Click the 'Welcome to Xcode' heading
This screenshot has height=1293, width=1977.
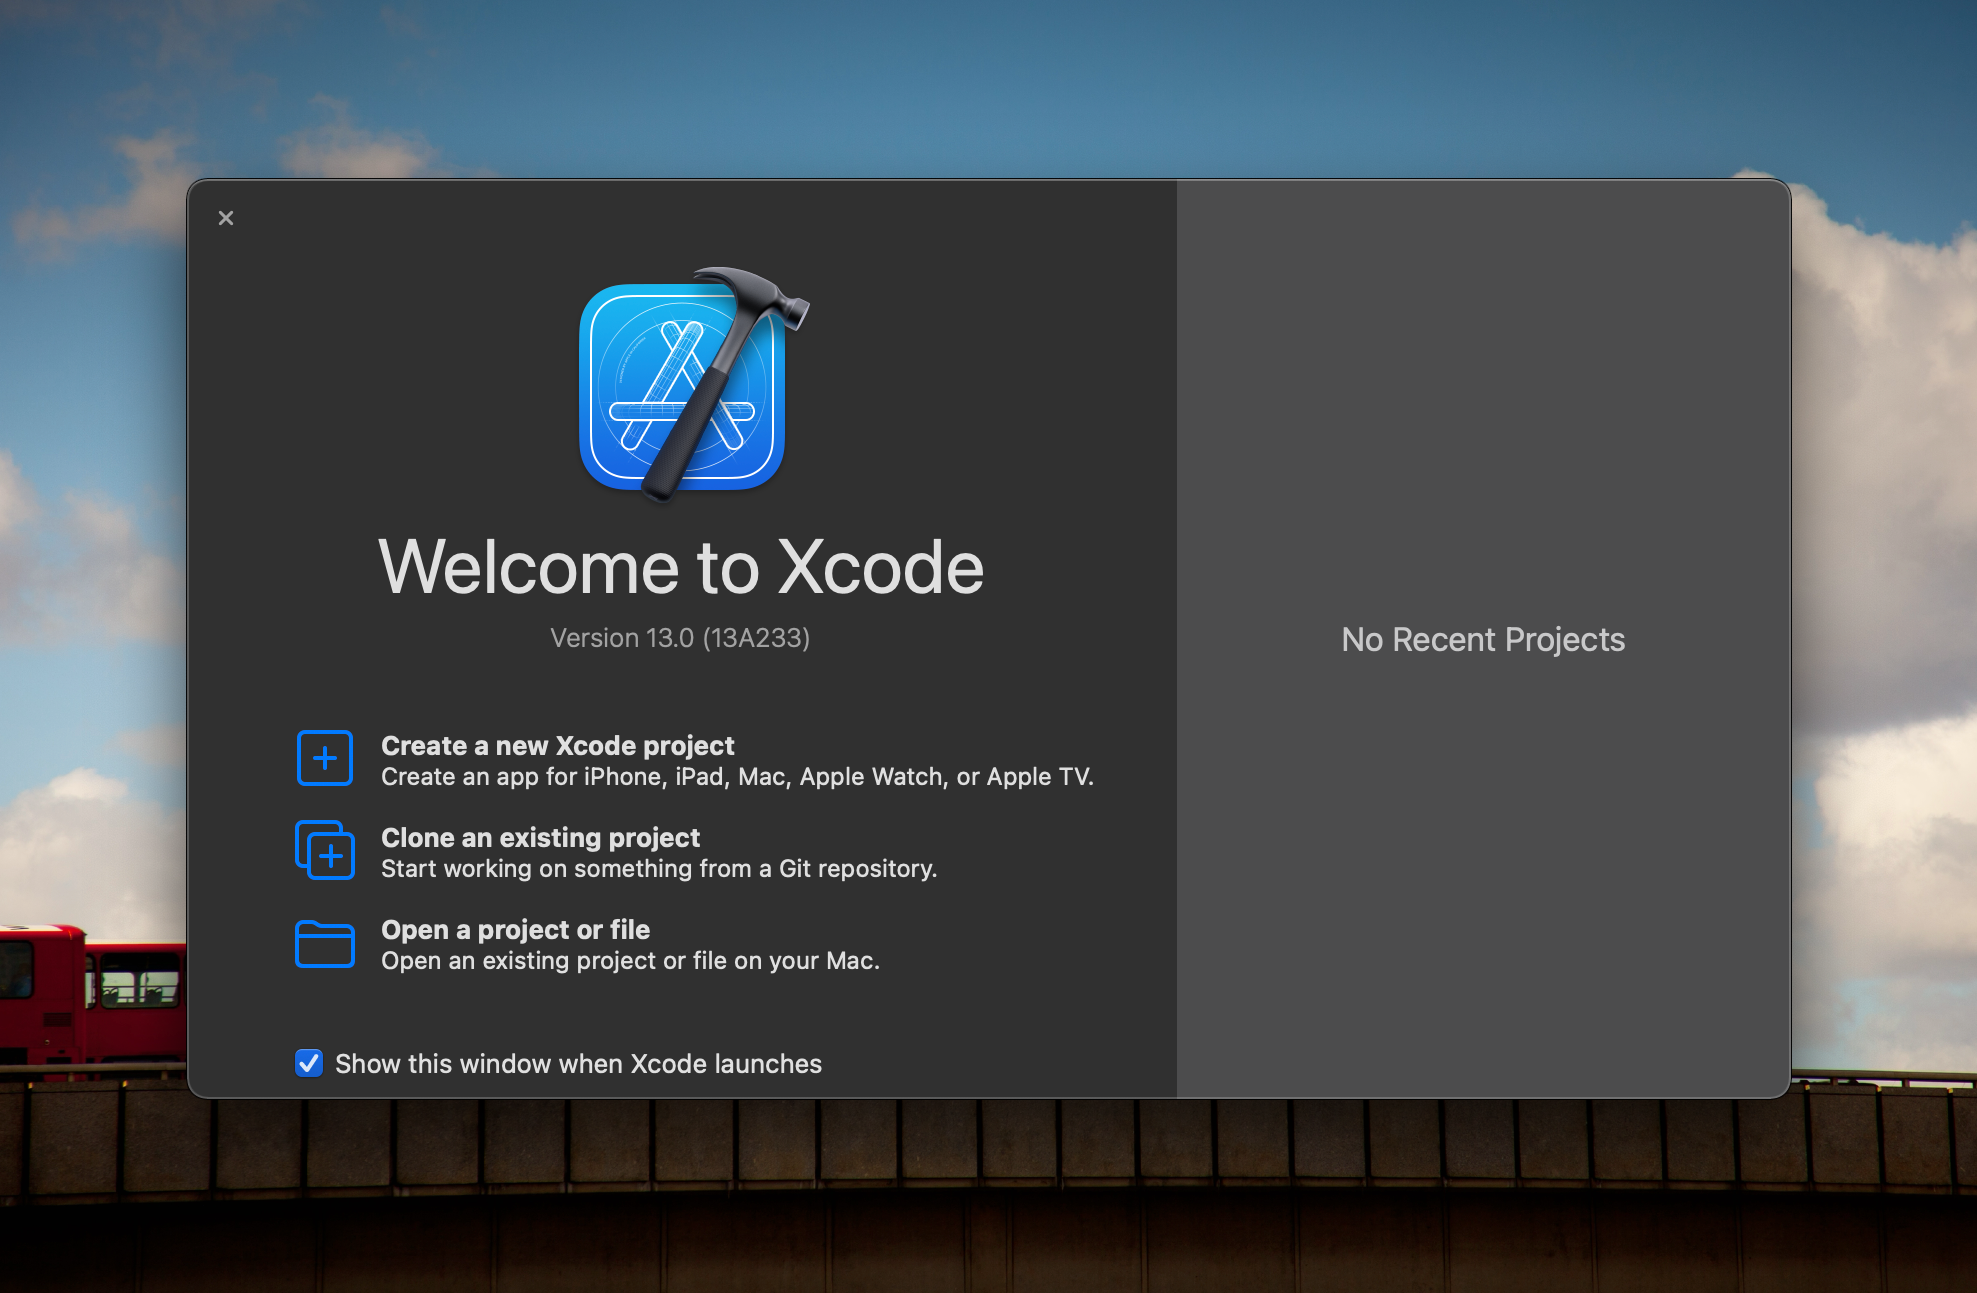pyautogui.click(x=681, y=567)
